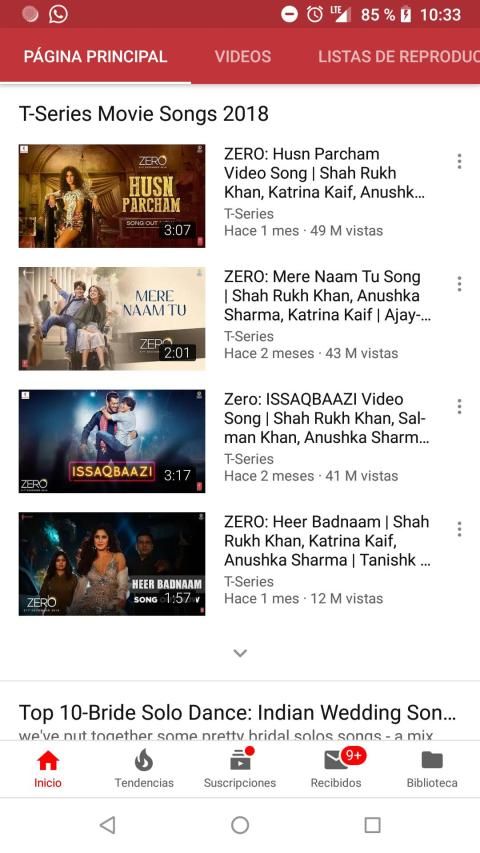480x853 pixels.
Task: Play the ISSAQBAAZI video thumbnail
Action: click(x=112, y=441)
